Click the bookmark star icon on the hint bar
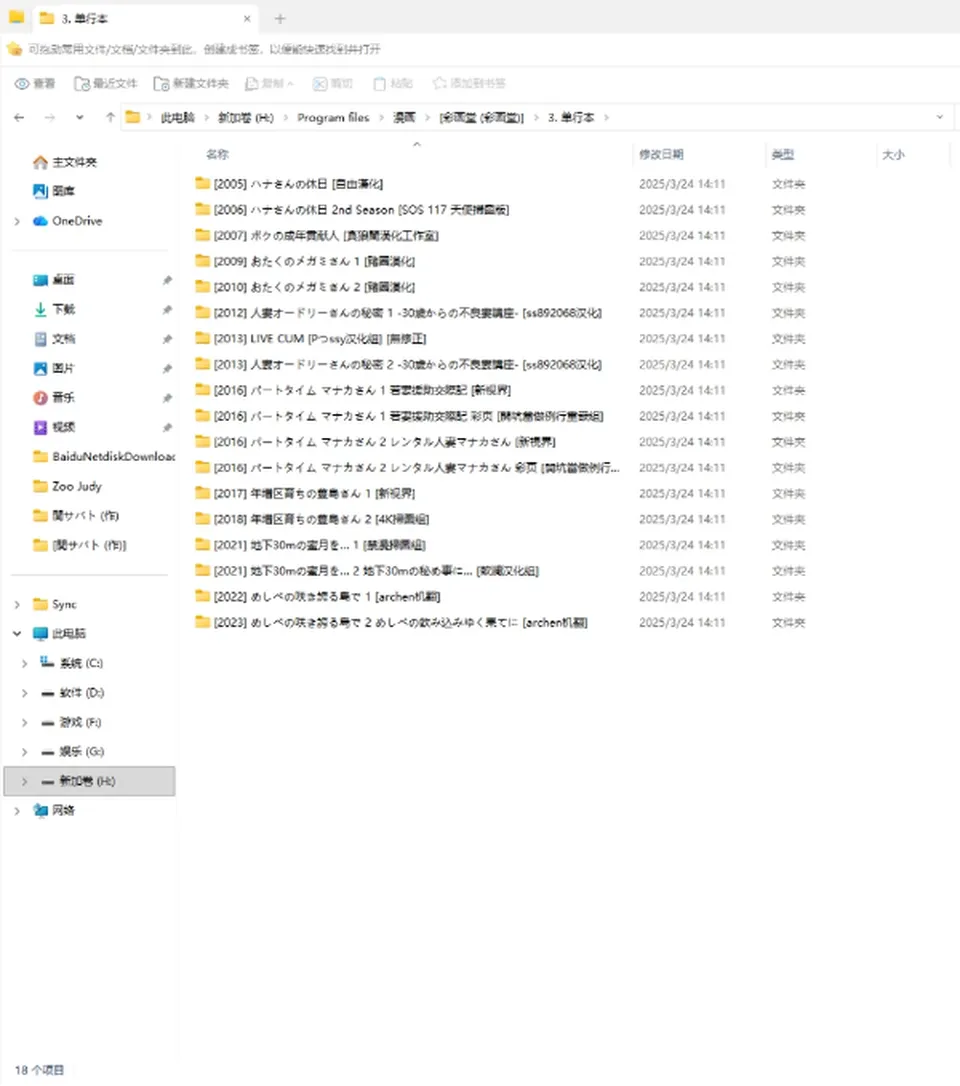Viewport: 960px width, 1086px height. [15, 49]
